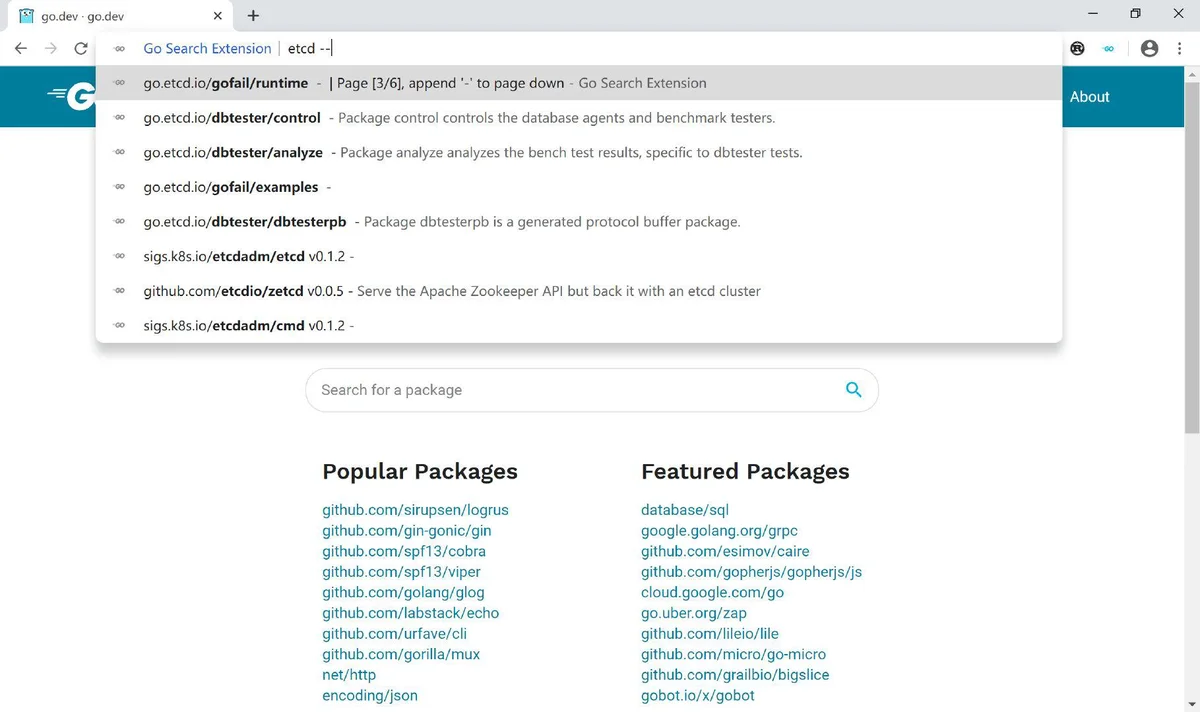Image resolution: width=1200 pixels, height=712 pixels.
Task: Open github.com/gorilla/mux package
Action: (x=401, y=654)
